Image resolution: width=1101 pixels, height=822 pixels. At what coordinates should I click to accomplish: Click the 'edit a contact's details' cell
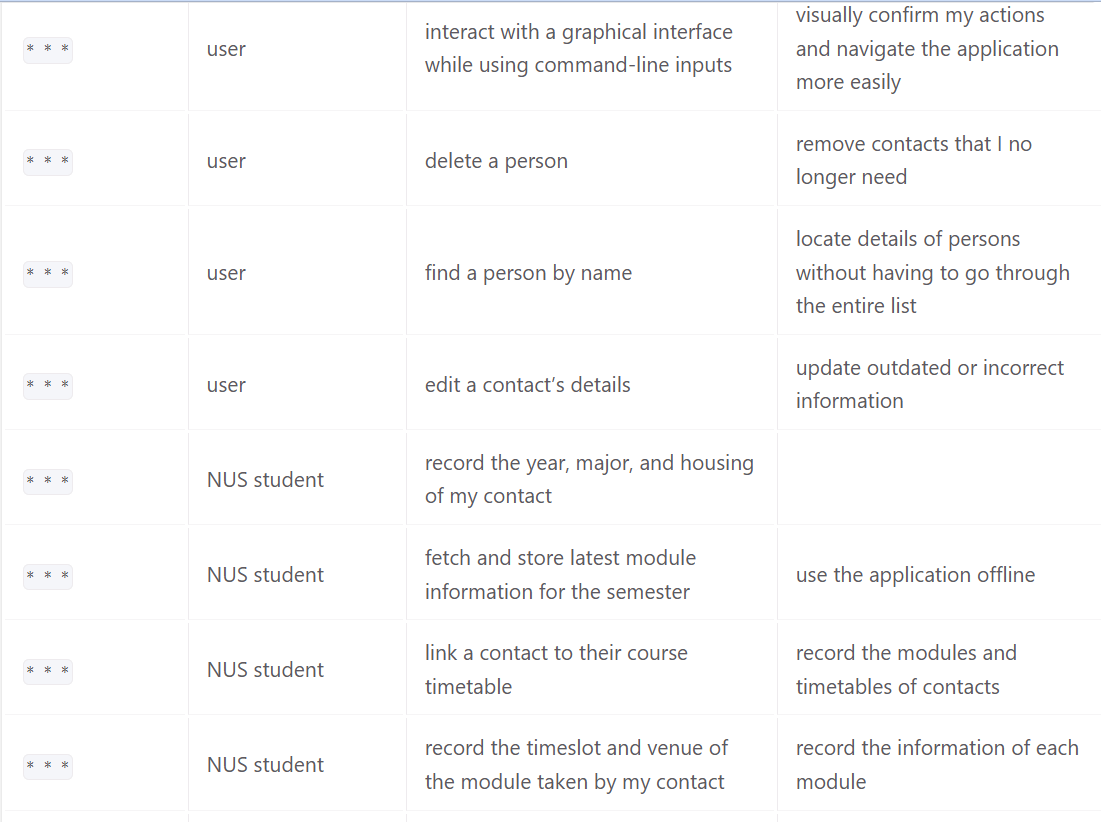(592, 385)
